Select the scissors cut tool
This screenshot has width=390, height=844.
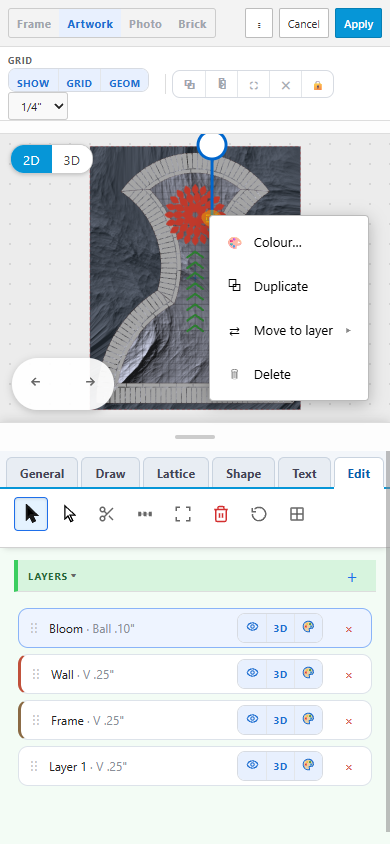(x=107, y=514)
